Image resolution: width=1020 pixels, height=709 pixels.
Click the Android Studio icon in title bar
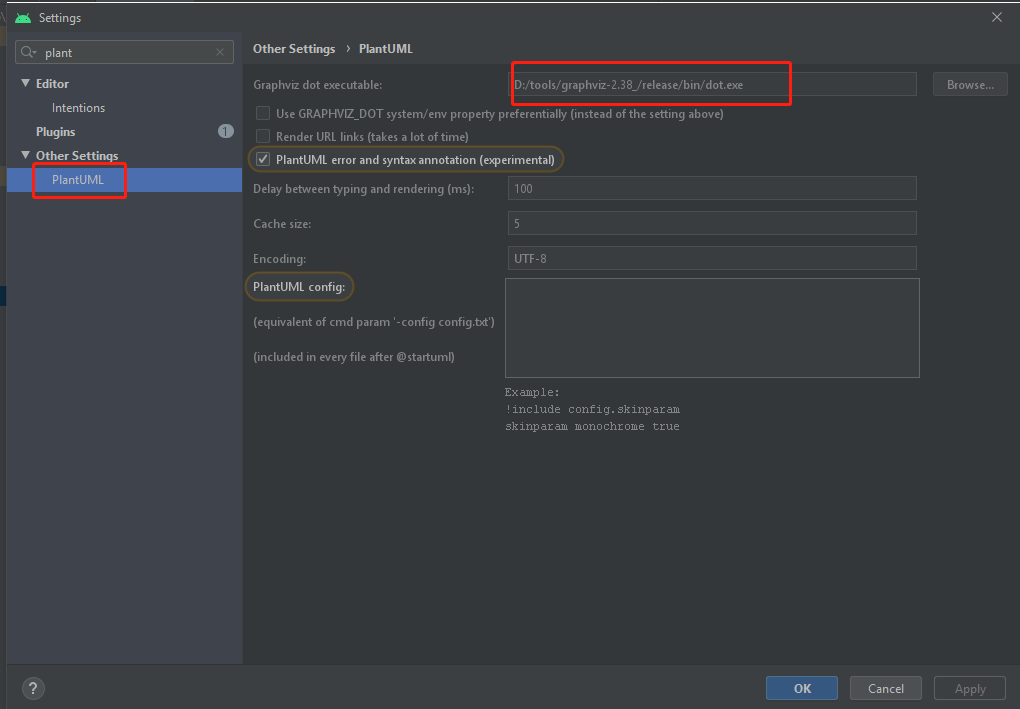[23, 18]
